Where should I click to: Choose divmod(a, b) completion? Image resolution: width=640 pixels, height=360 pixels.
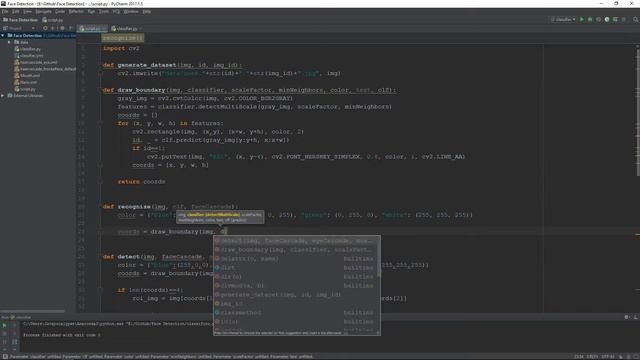(x=297, y=286)
